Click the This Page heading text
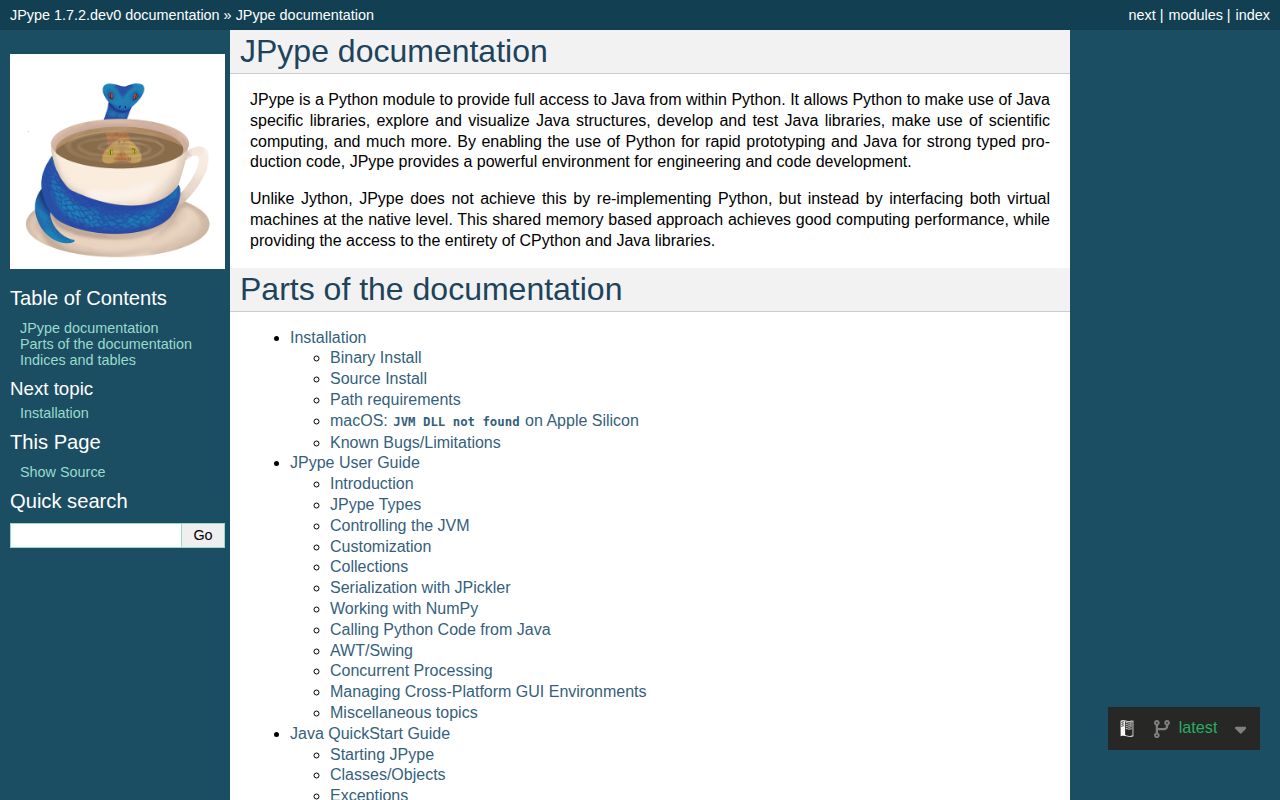Screen dimensions: 1280x800 (x=55, y=442)
